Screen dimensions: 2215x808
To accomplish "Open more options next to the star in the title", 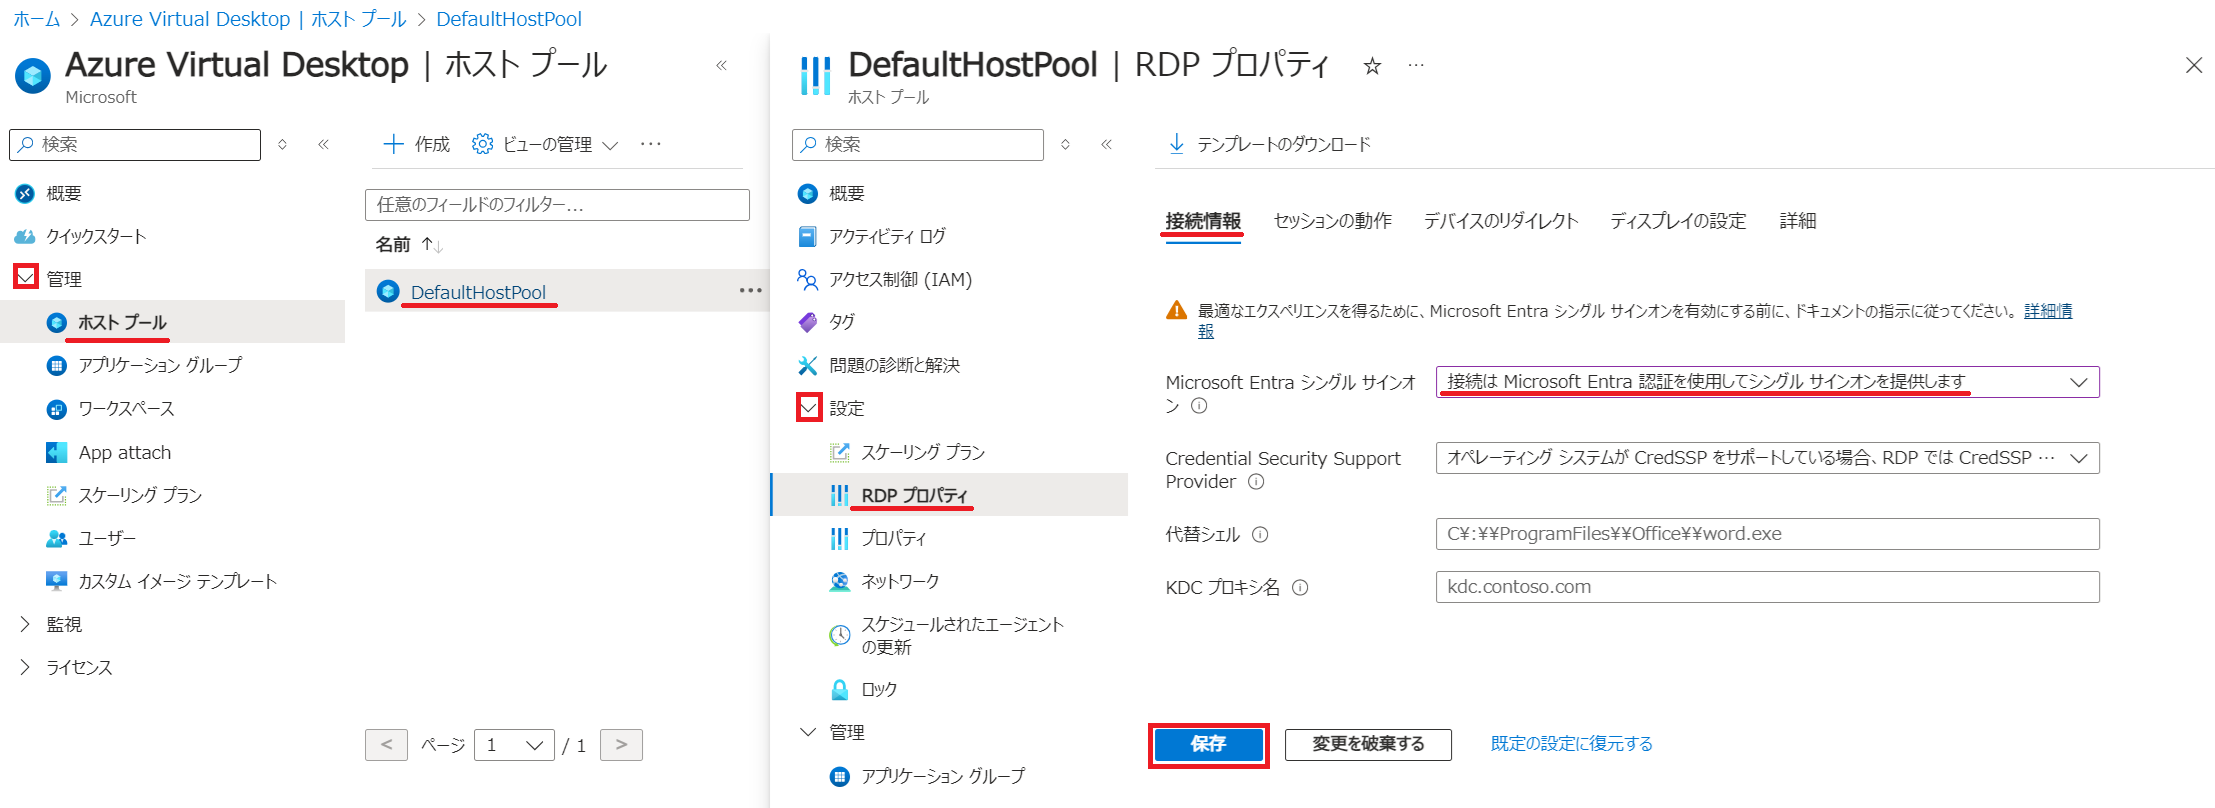I will 1416,65.
